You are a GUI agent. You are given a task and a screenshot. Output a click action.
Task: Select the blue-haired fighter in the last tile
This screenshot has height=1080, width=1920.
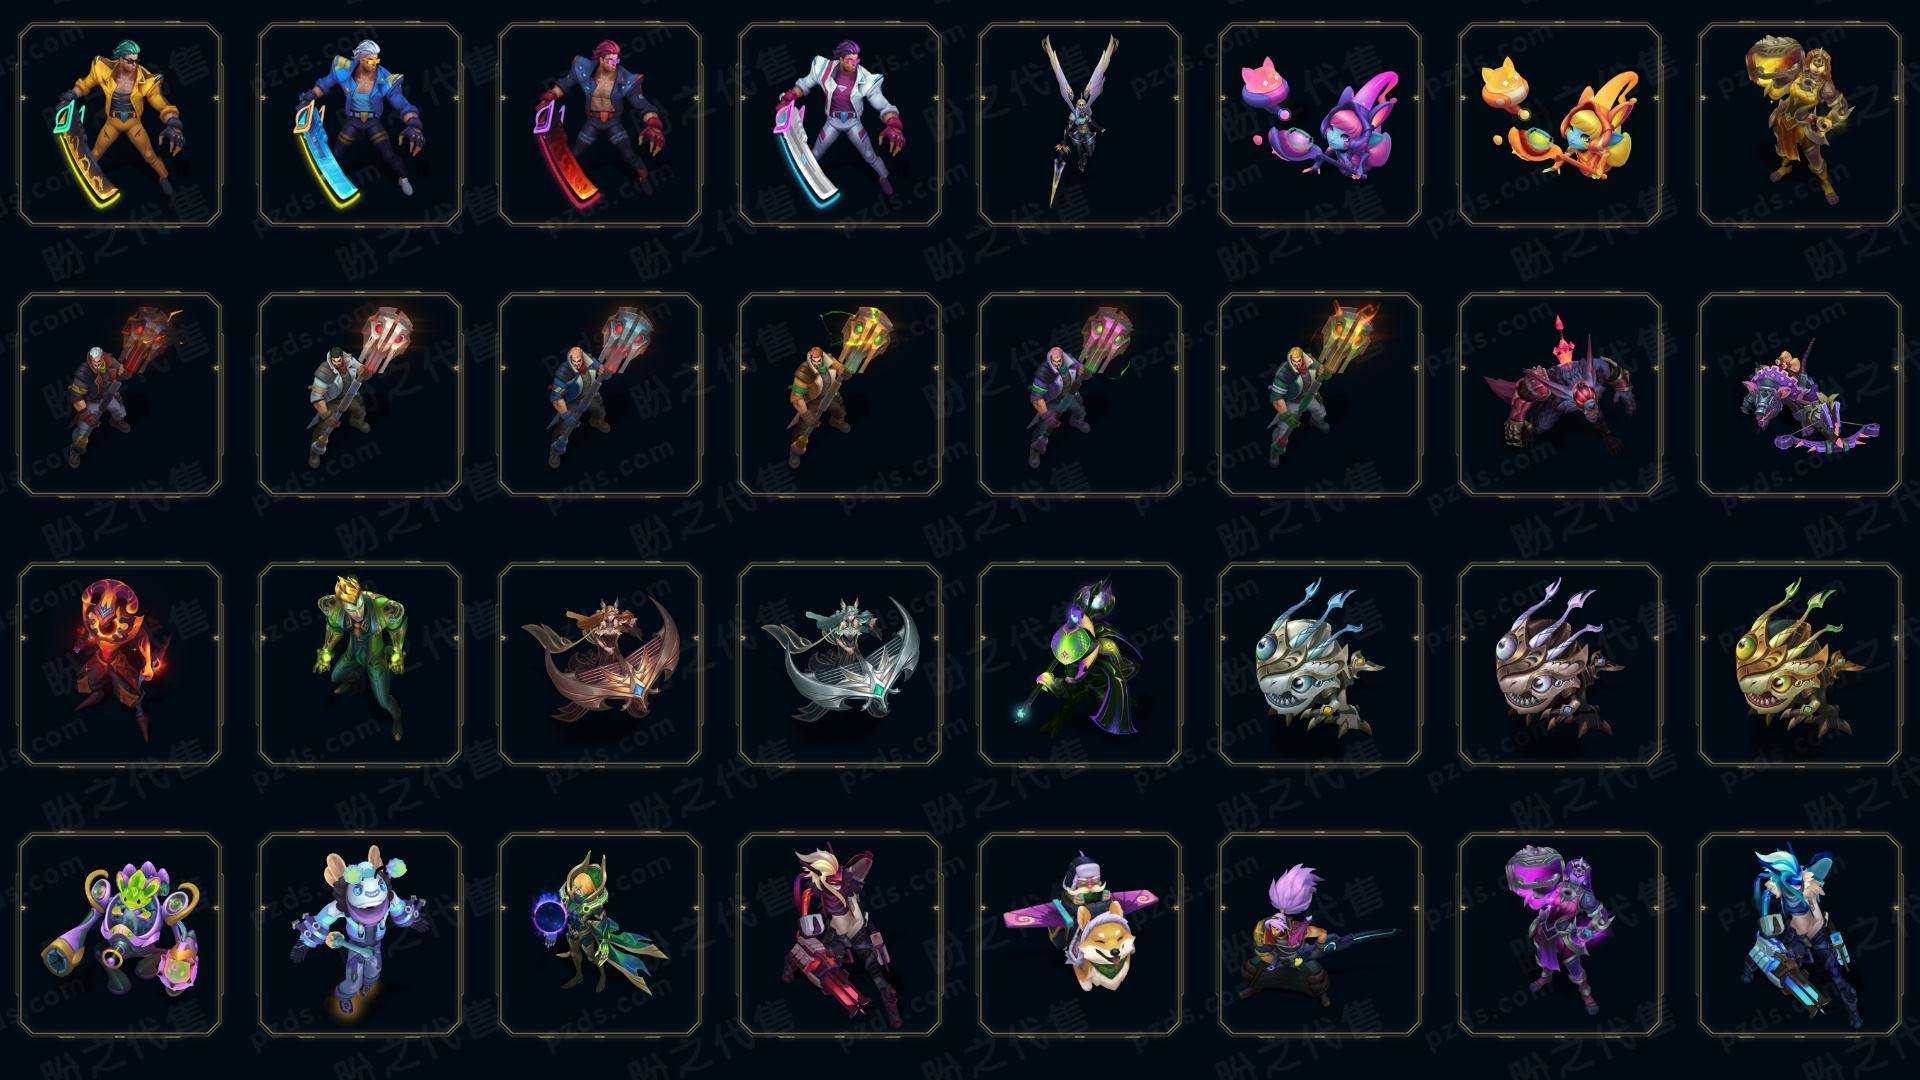tap(1800, 934)
